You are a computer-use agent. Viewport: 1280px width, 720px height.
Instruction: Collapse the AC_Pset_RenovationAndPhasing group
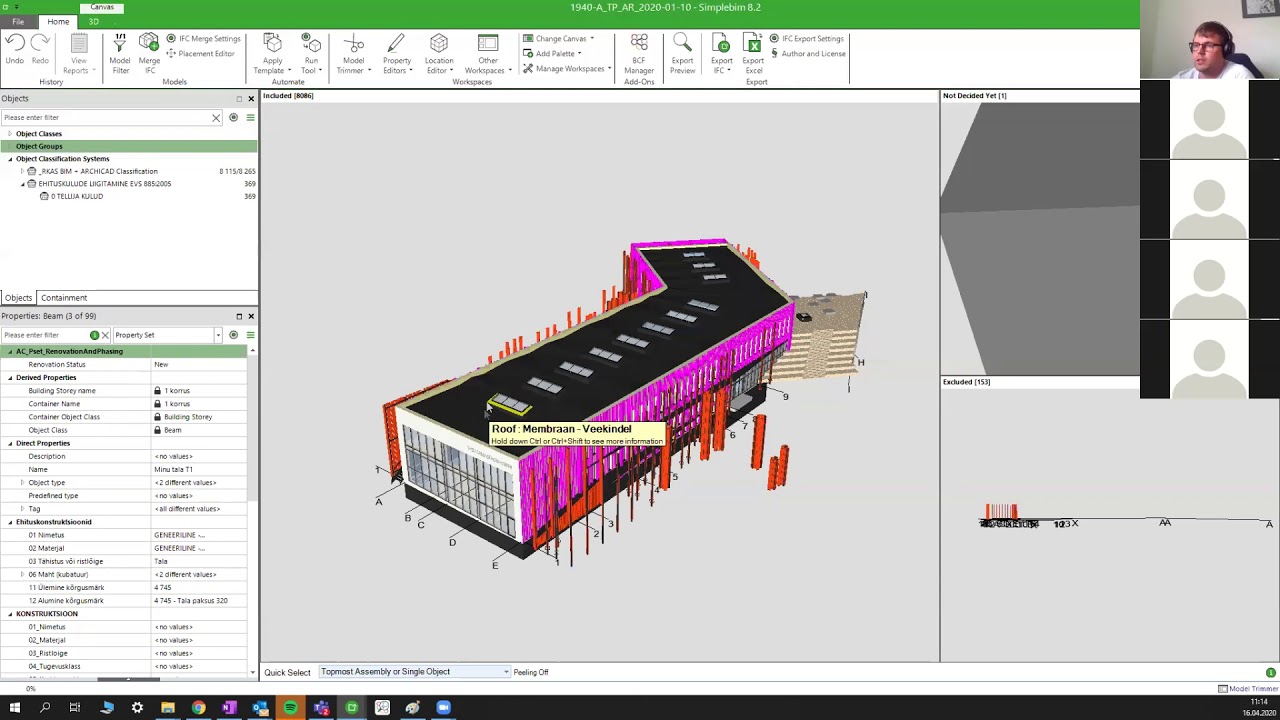[x=10, y=352]
